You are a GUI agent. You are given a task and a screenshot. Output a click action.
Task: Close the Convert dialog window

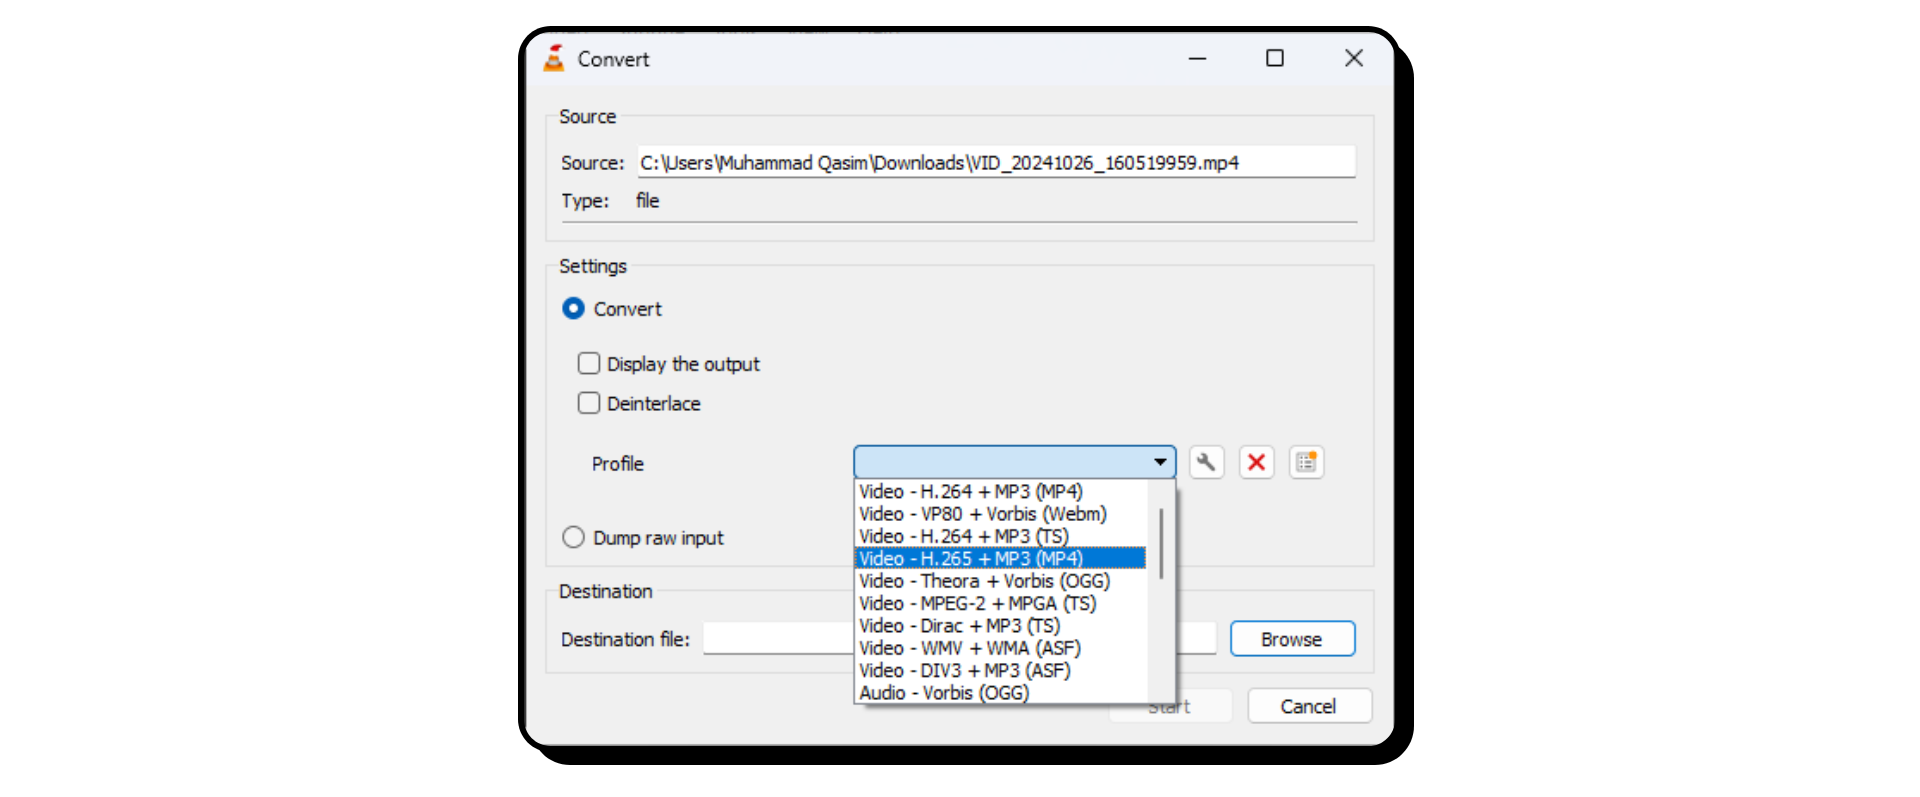click(1354, 58)
